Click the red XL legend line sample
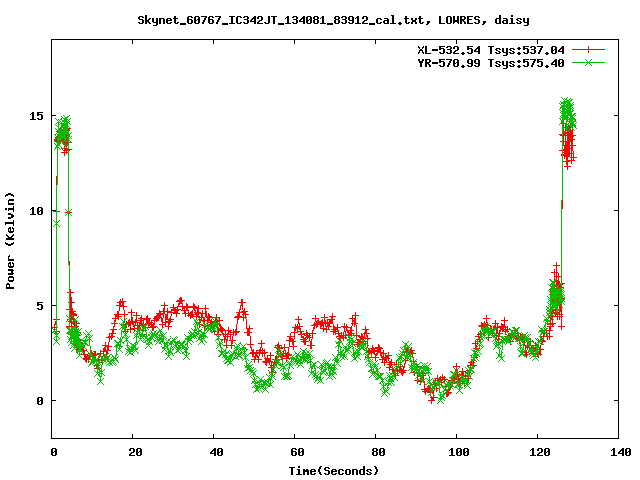This screenshot has width=640, height=480. point(588,50)
